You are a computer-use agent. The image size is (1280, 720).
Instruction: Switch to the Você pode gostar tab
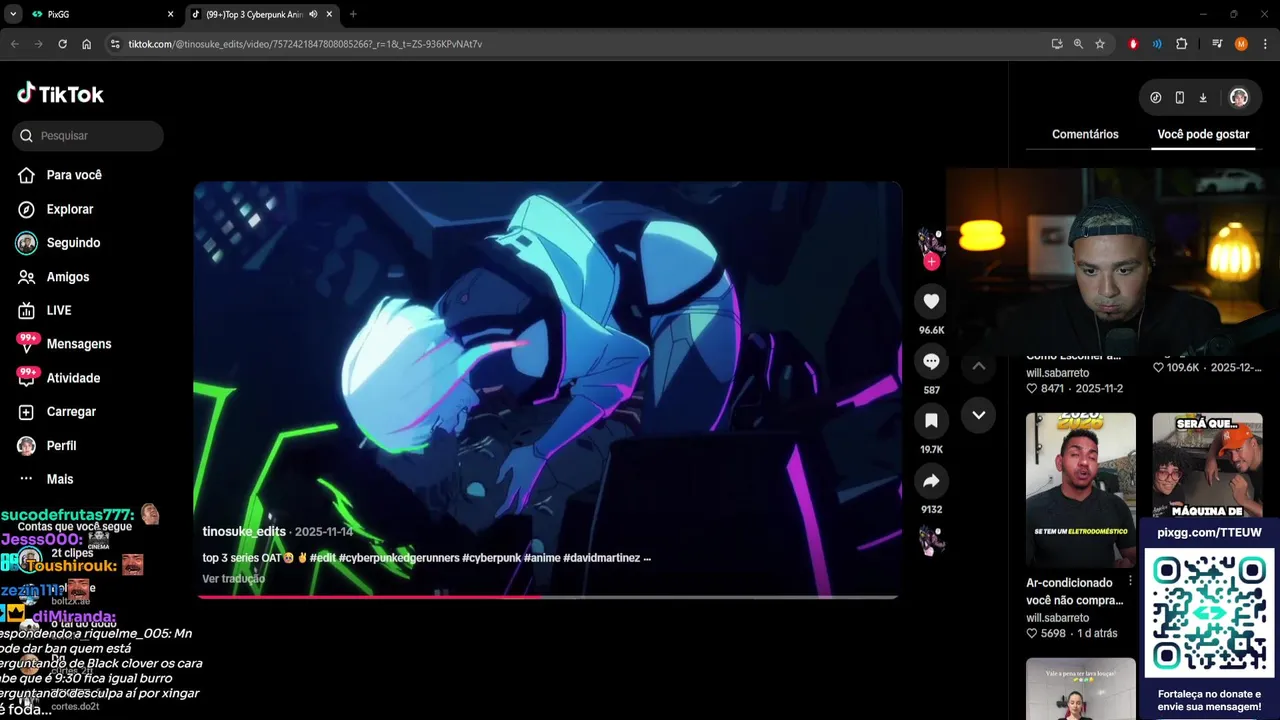click(1203, 134)
